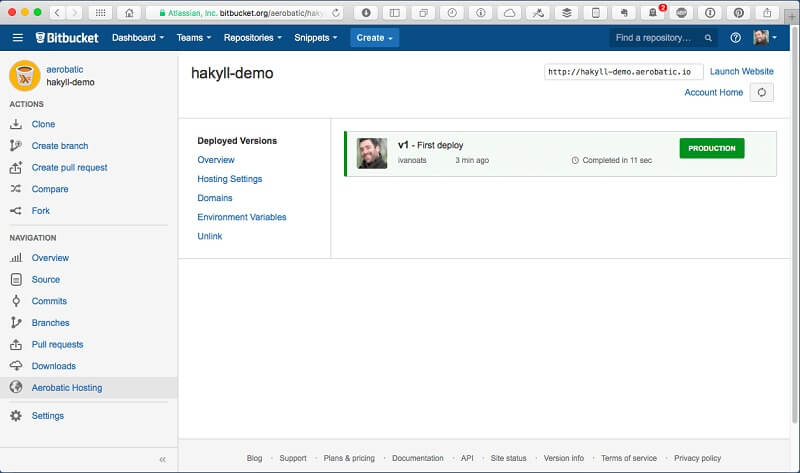The height and width of the screenshot is (473, 800).
Task: Click the Compare shuffle icon
Action: click(16, 189)
